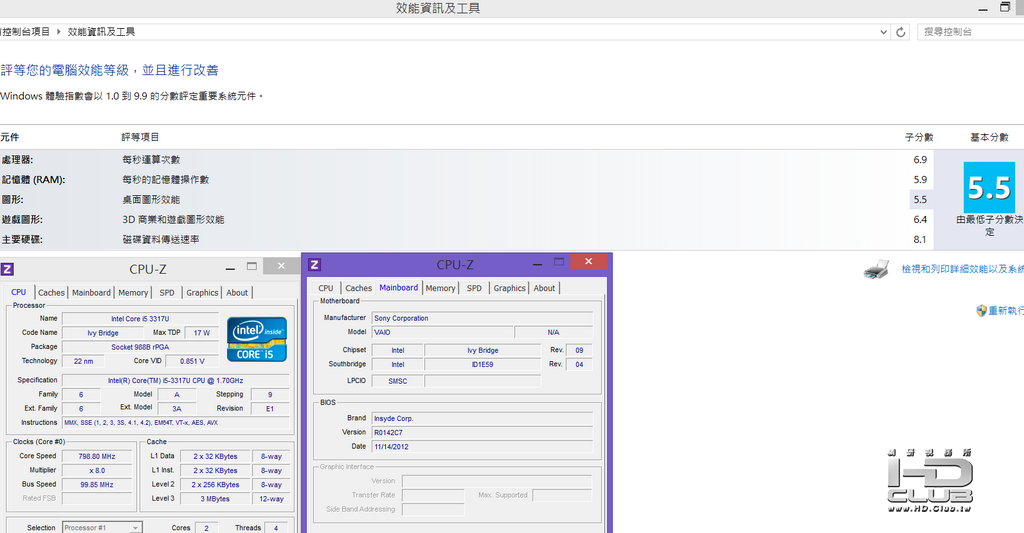Minimize the left CPU-Z window
1024x533 pixels.
(x=230, y=268)
